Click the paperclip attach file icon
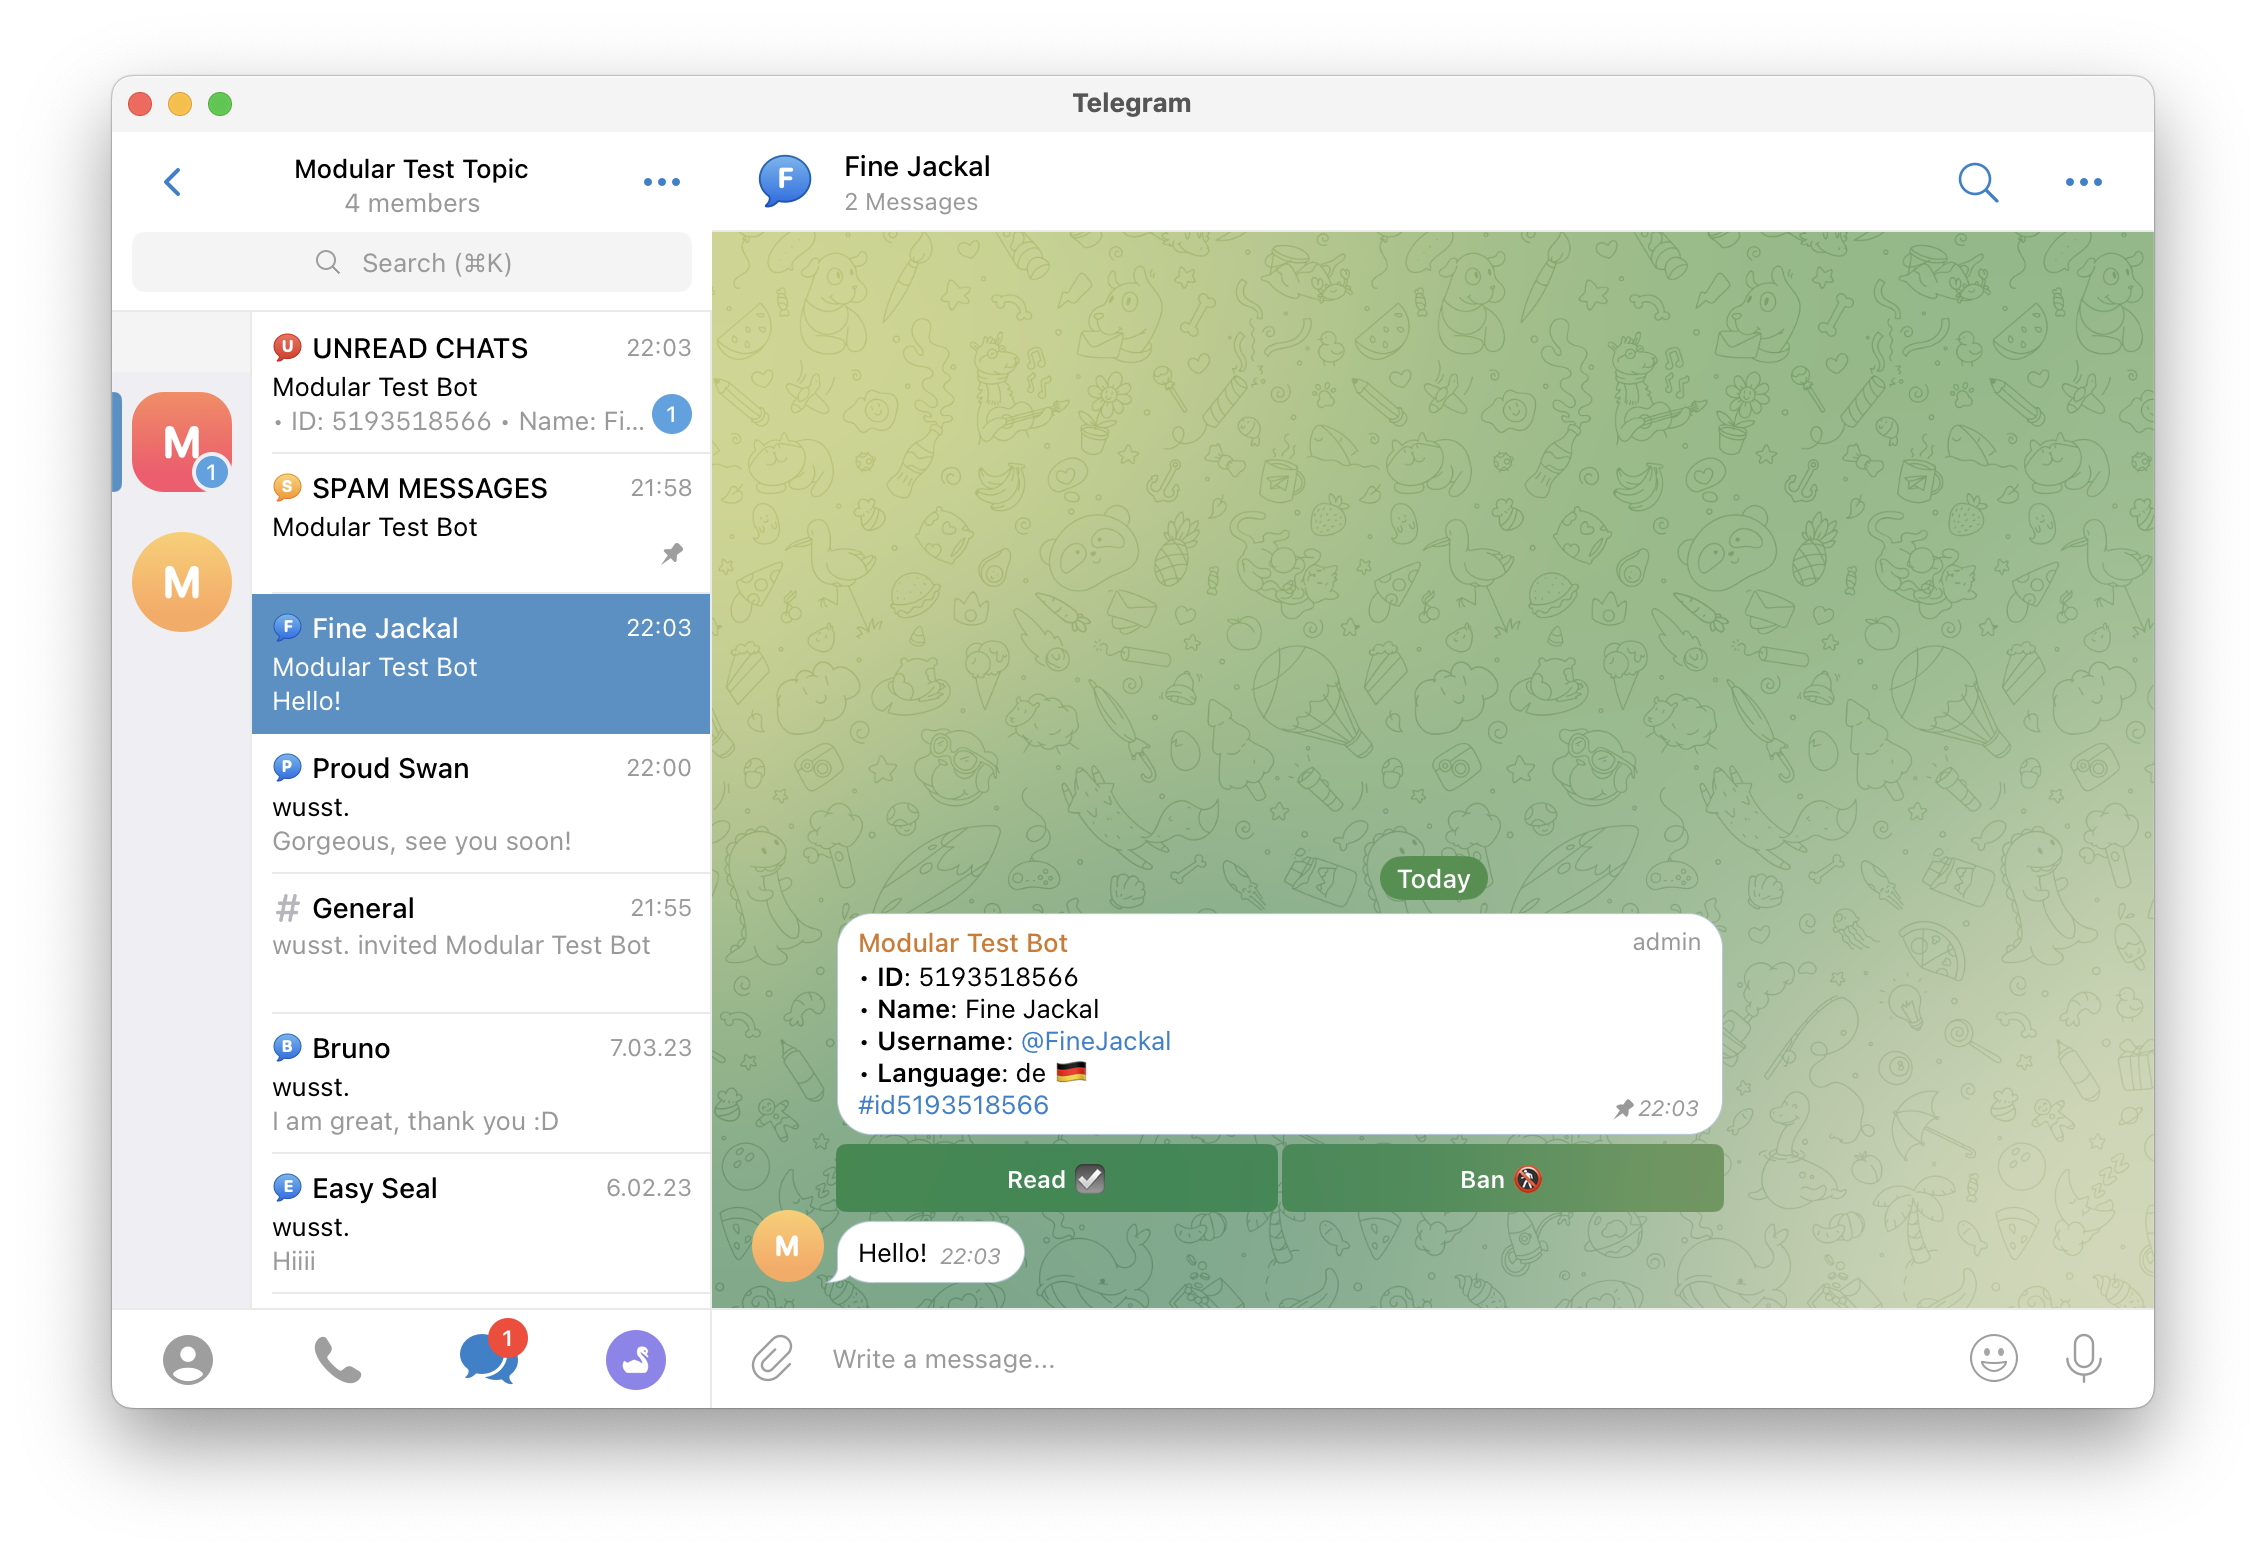The width and height of the screenshot is (2266, 1556). (x=772, y=1359)
